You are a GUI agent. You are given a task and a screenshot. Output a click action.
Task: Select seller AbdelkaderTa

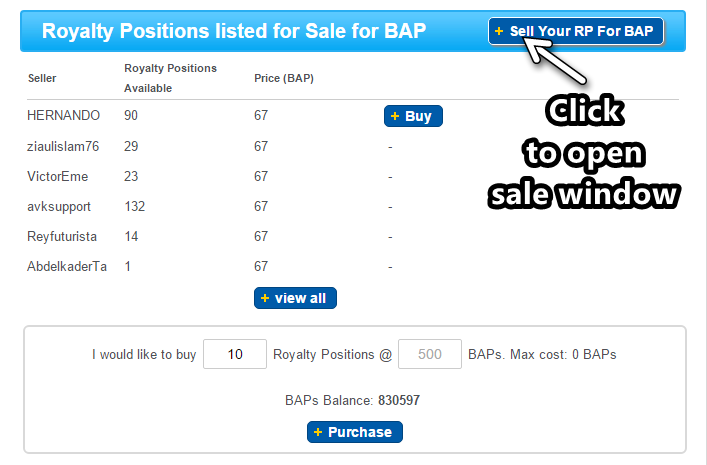coord(67,266)
